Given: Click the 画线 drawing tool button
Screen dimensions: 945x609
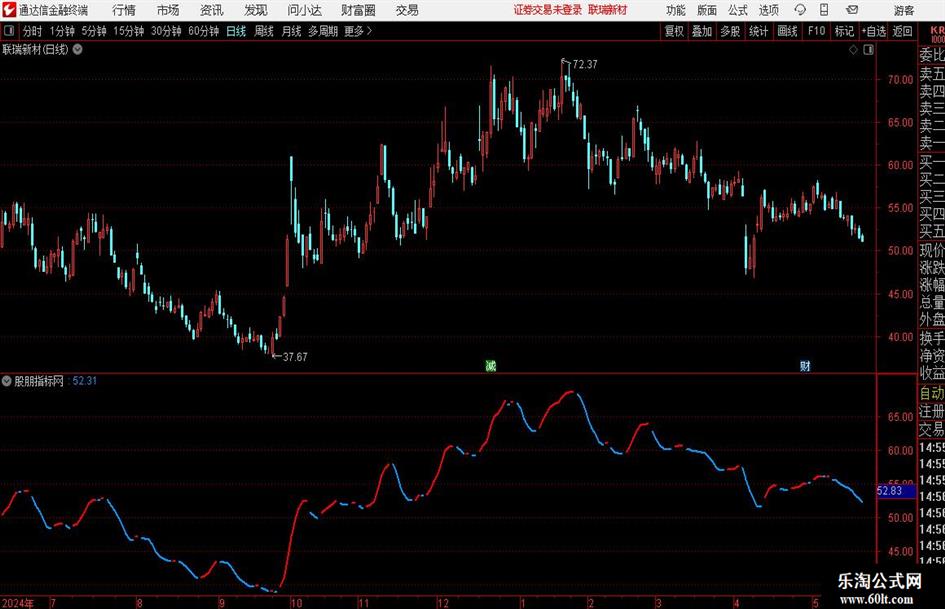Looking at the screenshot, I should [787, 31].
